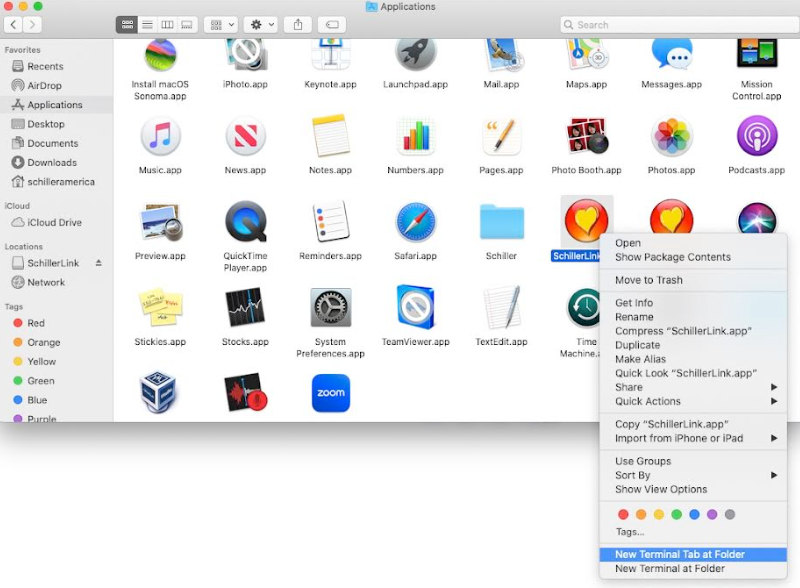The width and height of the screenshot is (800, 588).
Task: Open the gear action menu dropdown
Action: tap(260, 24)
